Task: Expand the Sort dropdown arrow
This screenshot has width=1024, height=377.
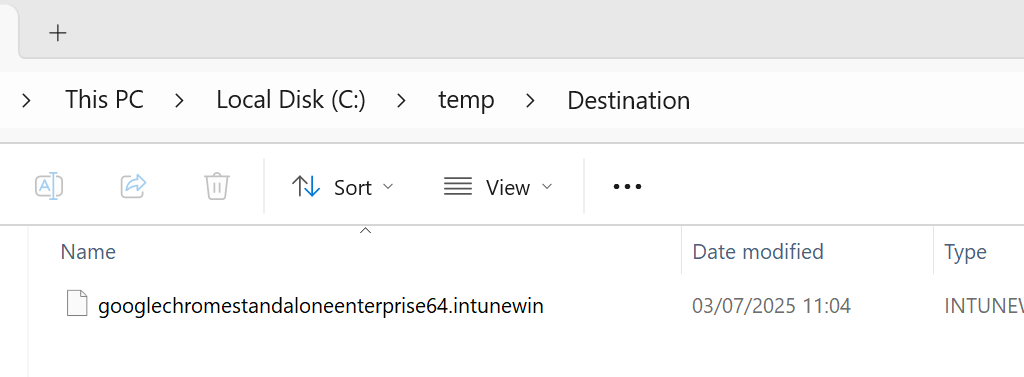Action: point(388,187)
